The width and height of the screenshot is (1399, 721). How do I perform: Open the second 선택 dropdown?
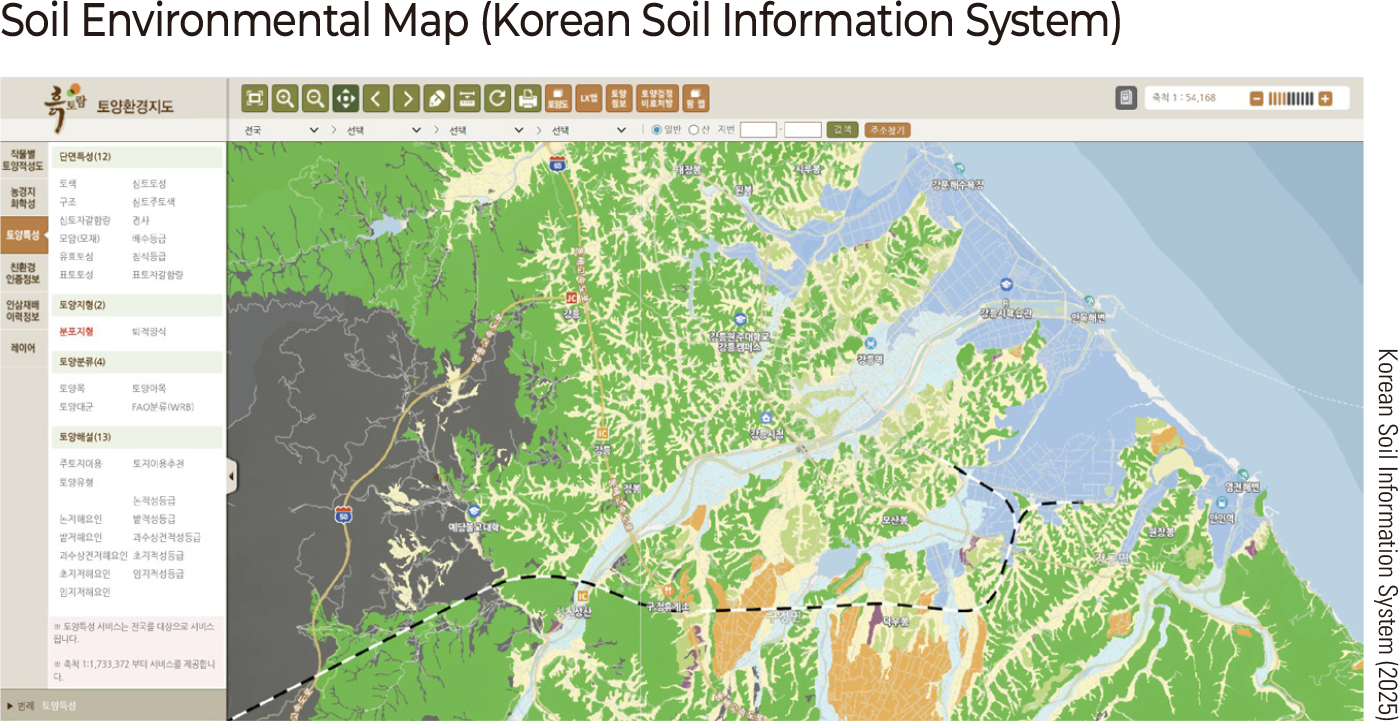[384, 130]
